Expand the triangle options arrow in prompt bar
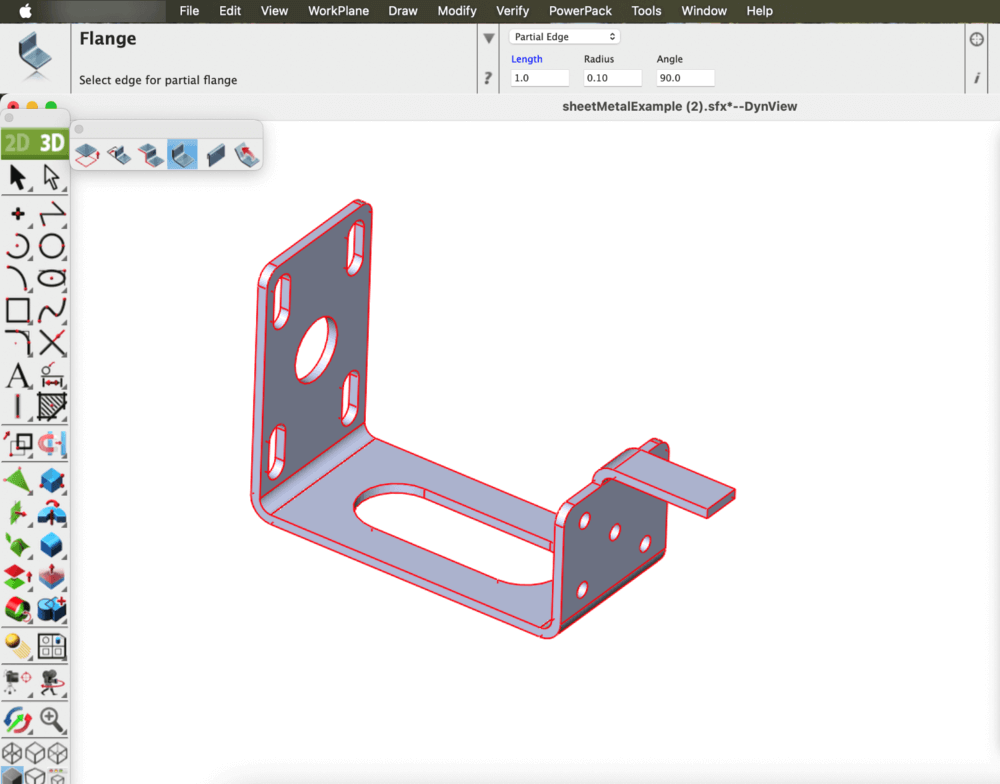 pyautogui.click(x=489, y=39)
